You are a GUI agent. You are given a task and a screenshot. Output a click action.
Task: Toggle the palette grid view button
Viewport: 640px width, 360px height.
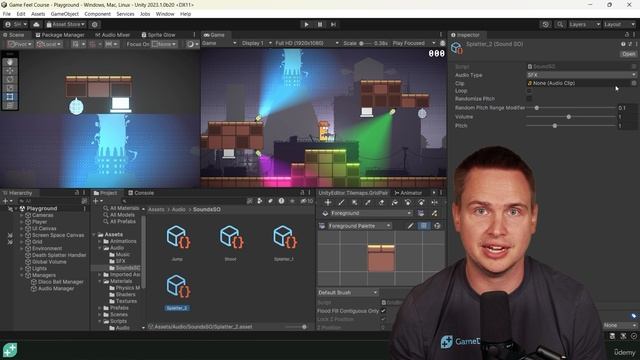424,226
